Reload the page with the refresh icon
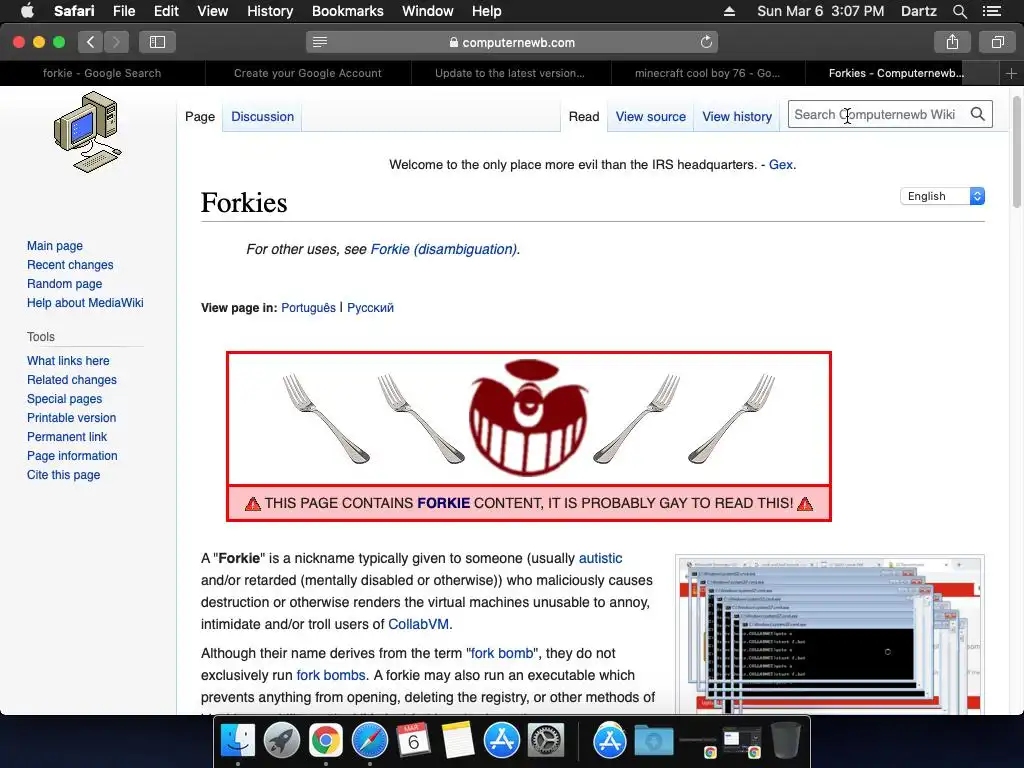Image resolution: width=1024 pixels, height=768 pixels. pyautogui.click(x=706, y=42)
